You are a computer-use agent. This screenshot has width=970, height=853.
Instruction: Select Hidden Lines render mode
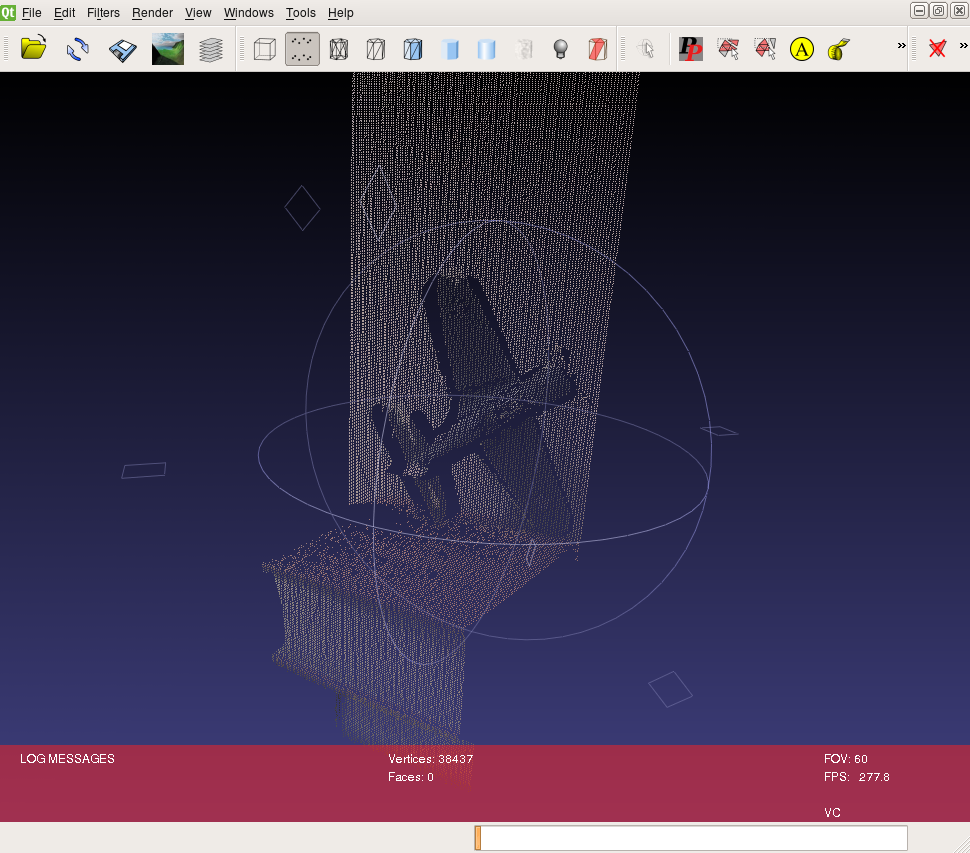click(376, 48)
